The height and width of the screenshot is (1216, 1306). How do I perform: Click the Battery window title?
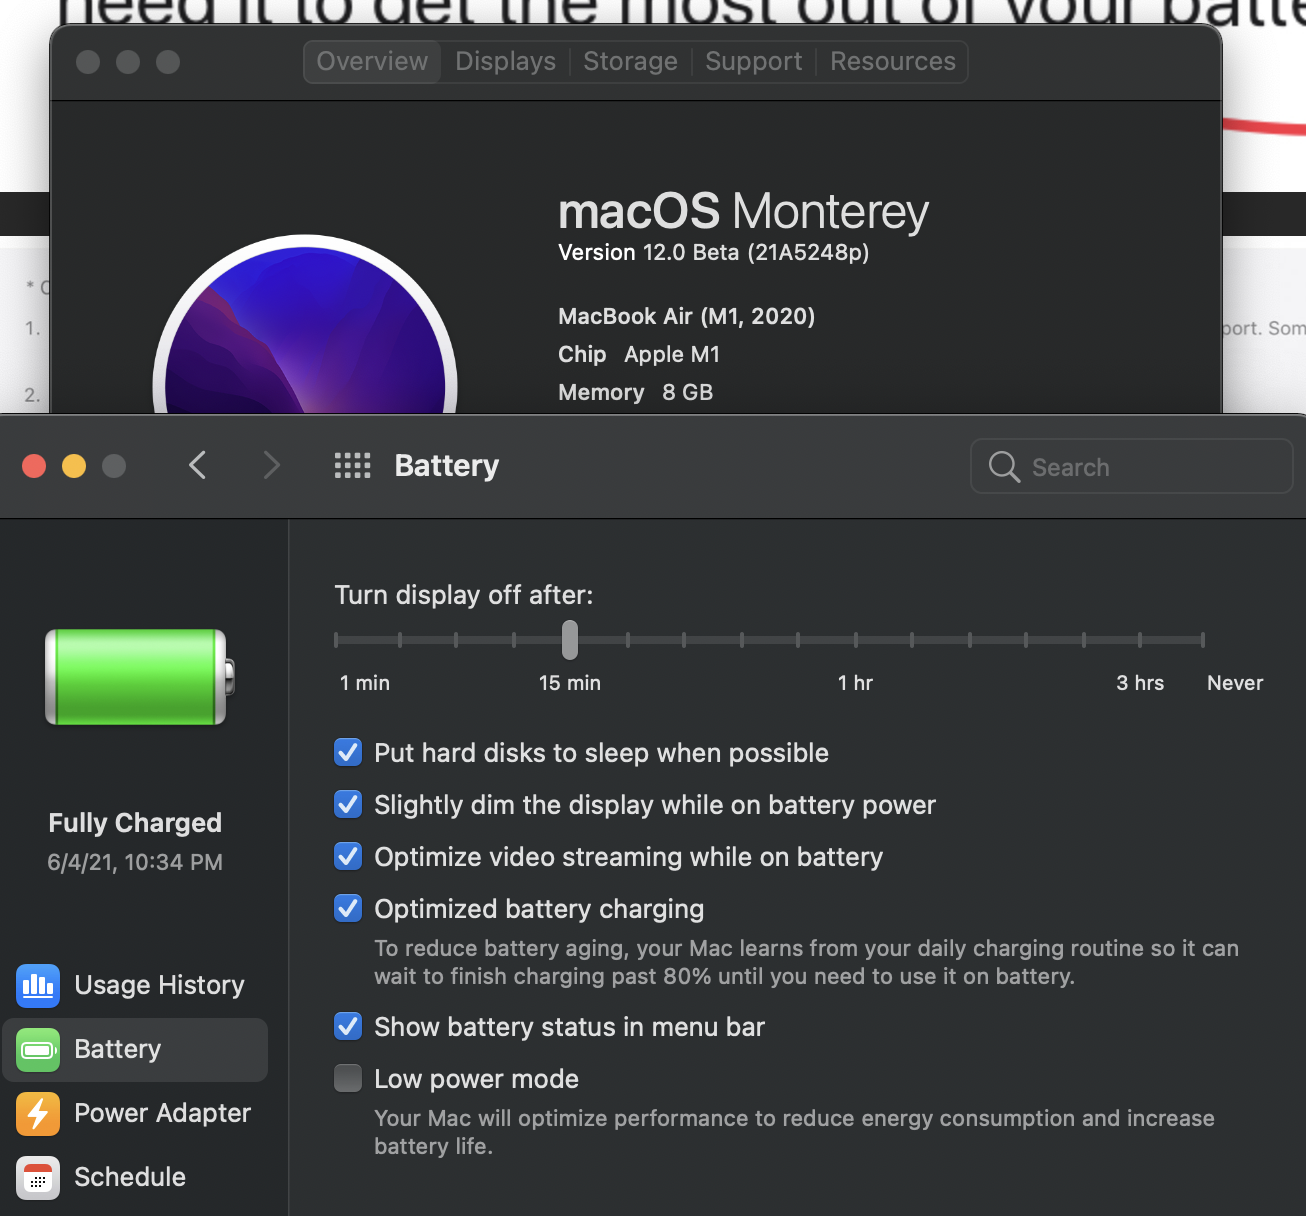pos(446,466)
